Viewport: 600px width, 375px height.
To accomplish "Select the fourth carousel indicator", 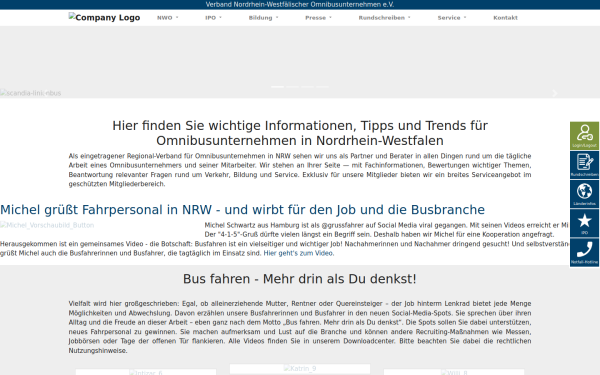I will 322,87.
